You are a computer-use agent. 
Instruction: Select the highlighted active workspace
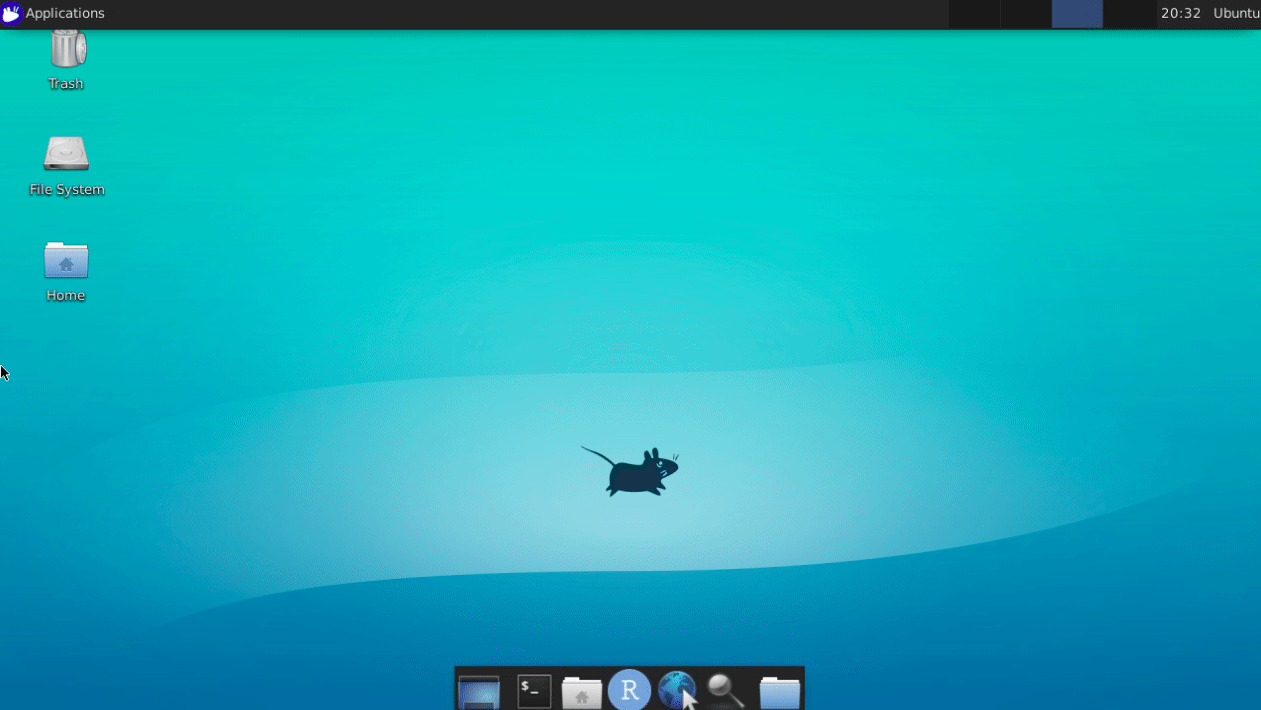(x=1077, y=14)
